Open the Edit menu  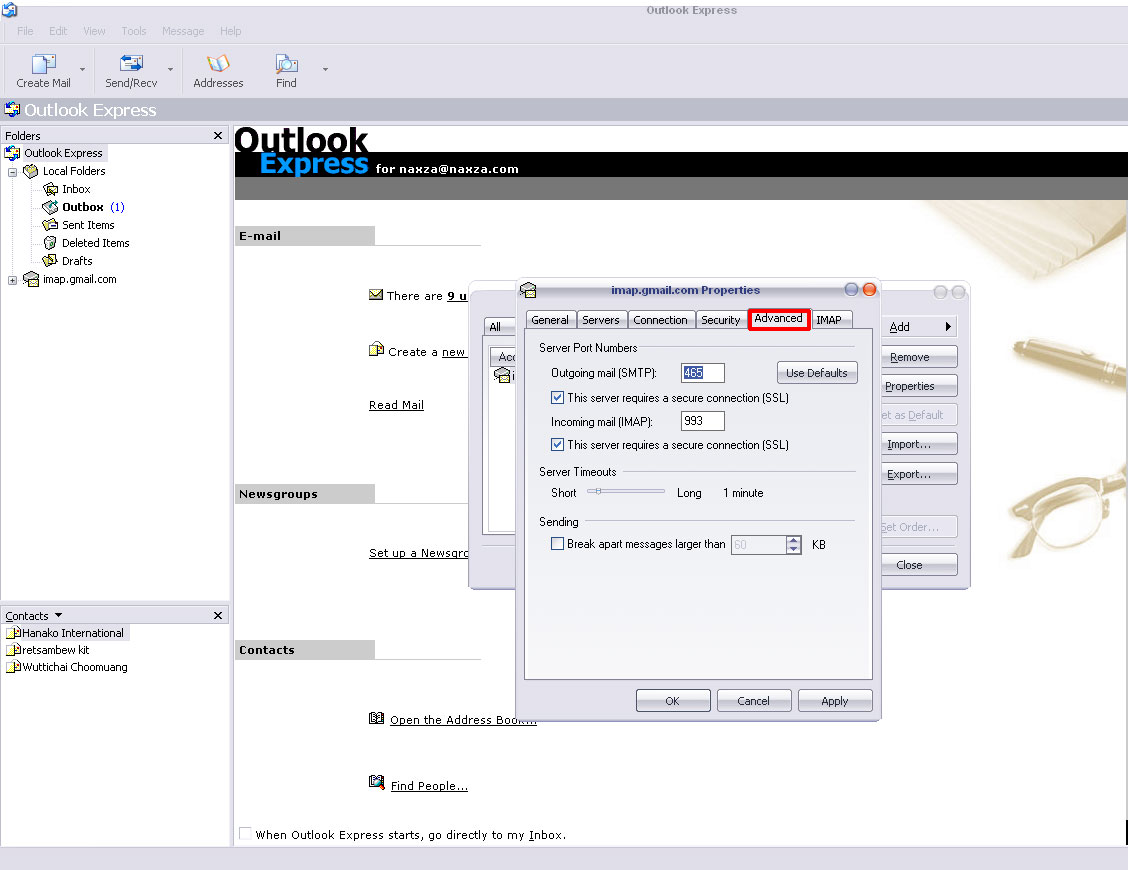[58, 31]
